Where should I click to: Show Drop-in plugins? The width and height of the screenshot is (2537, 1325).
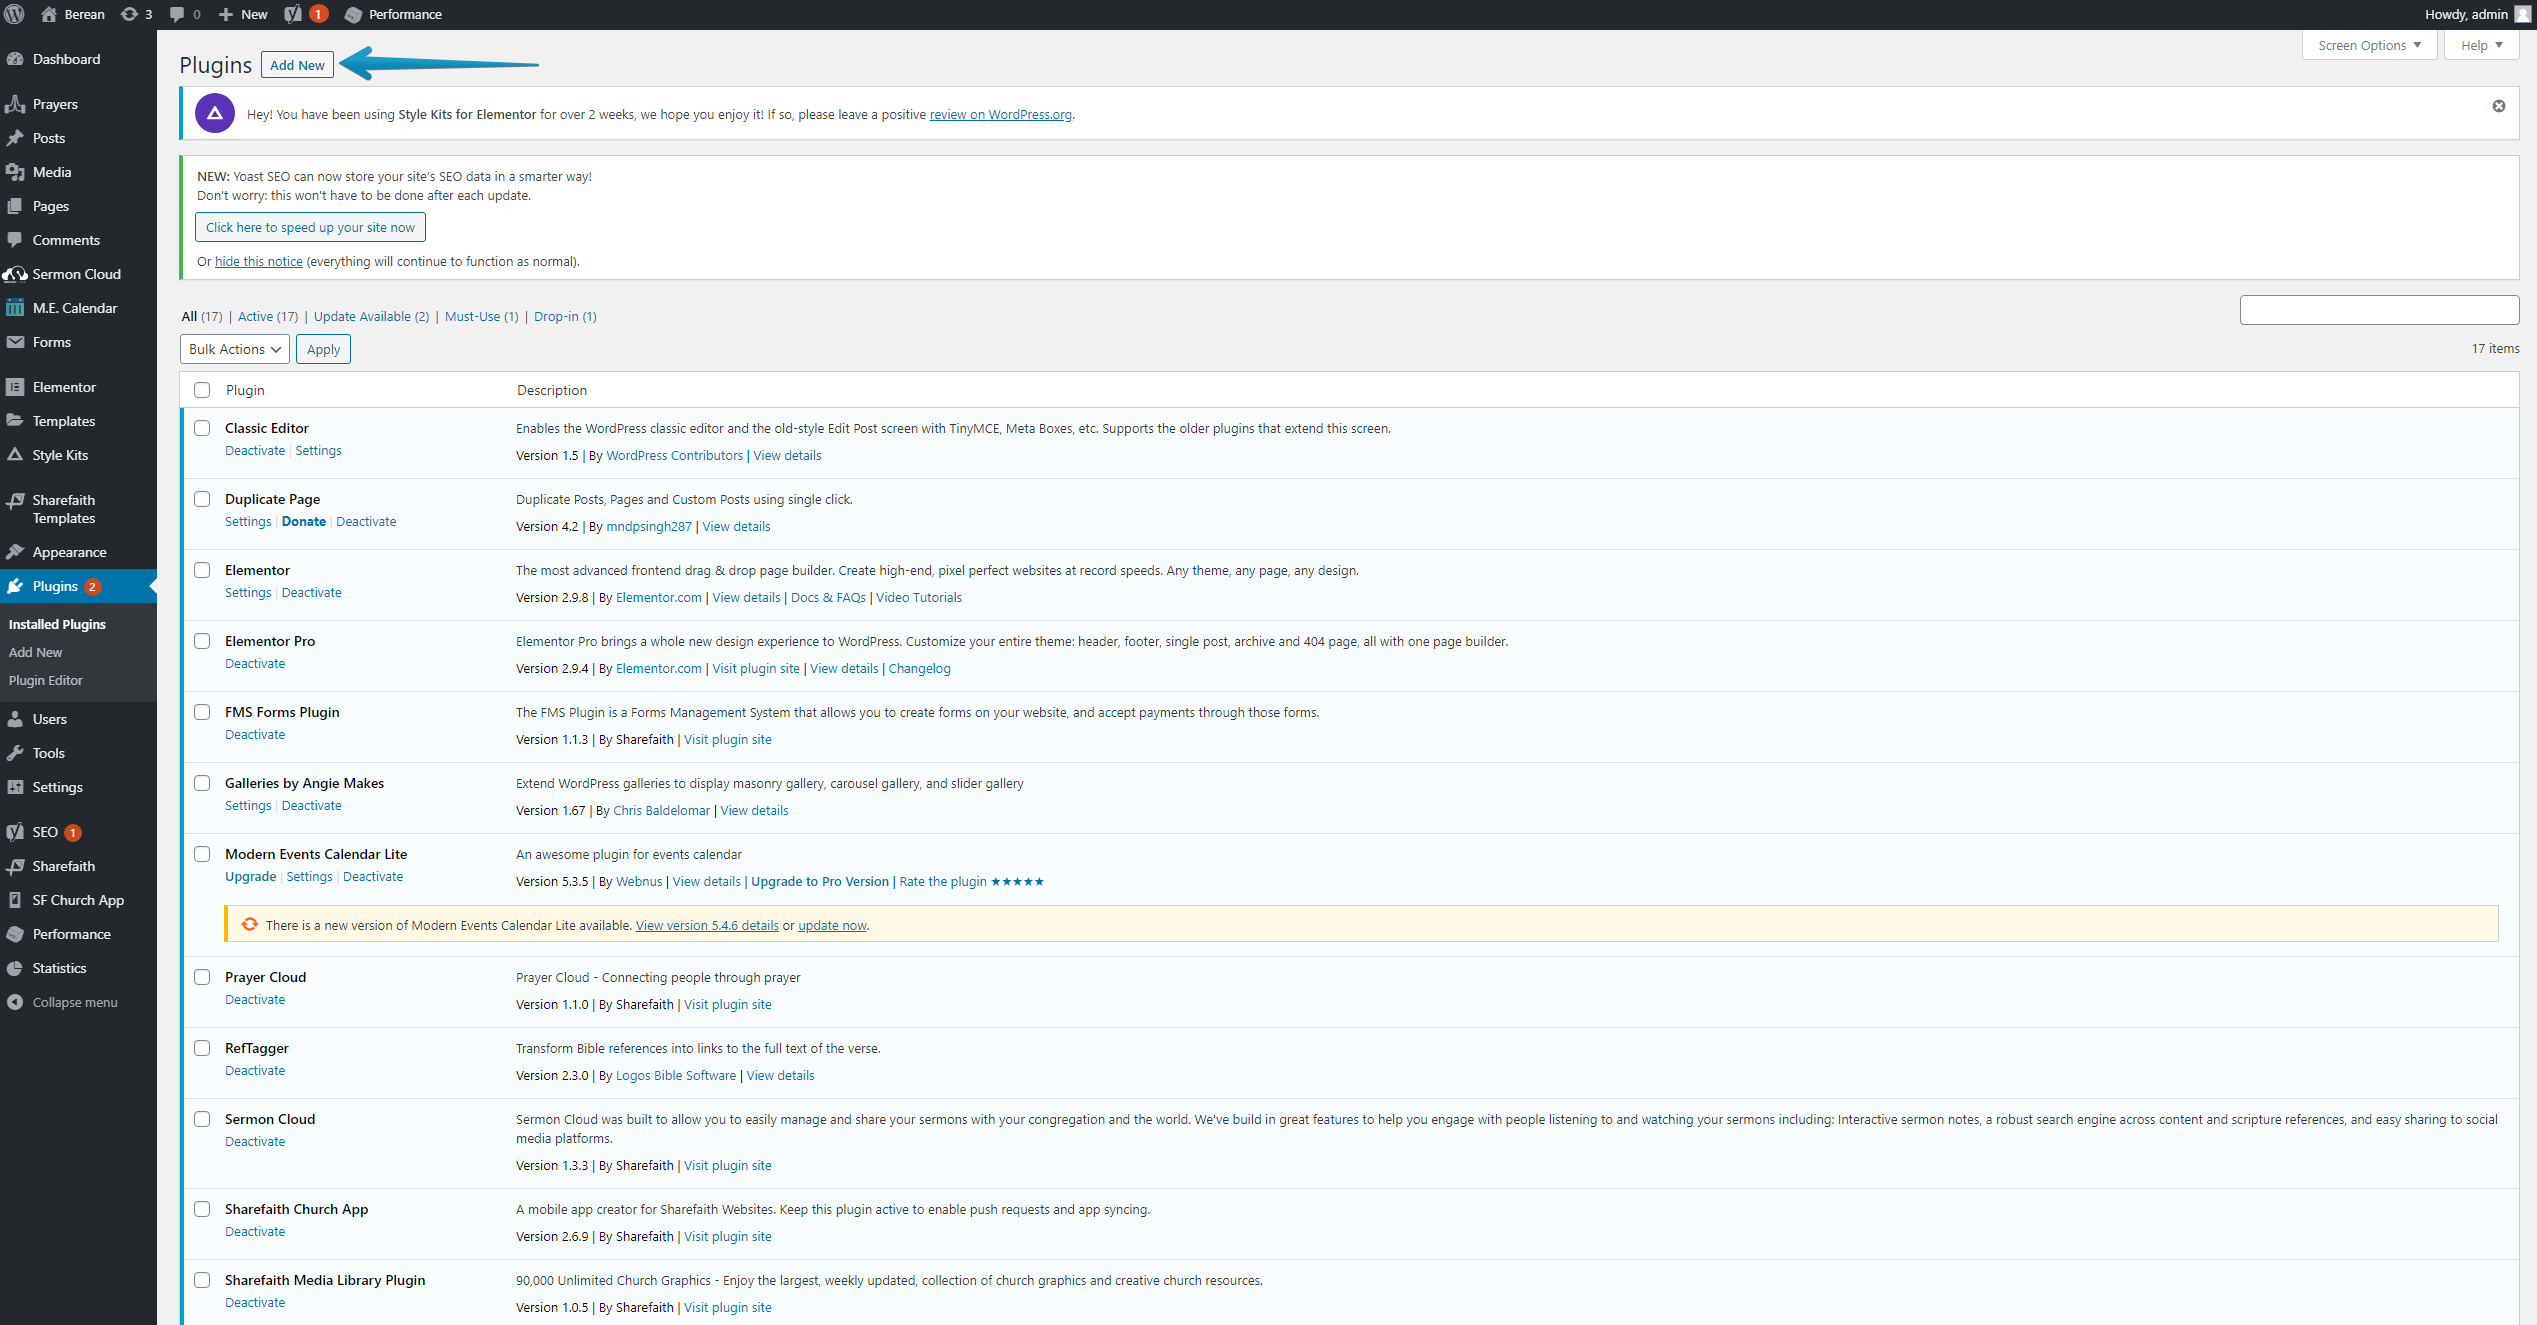point(565,316)
